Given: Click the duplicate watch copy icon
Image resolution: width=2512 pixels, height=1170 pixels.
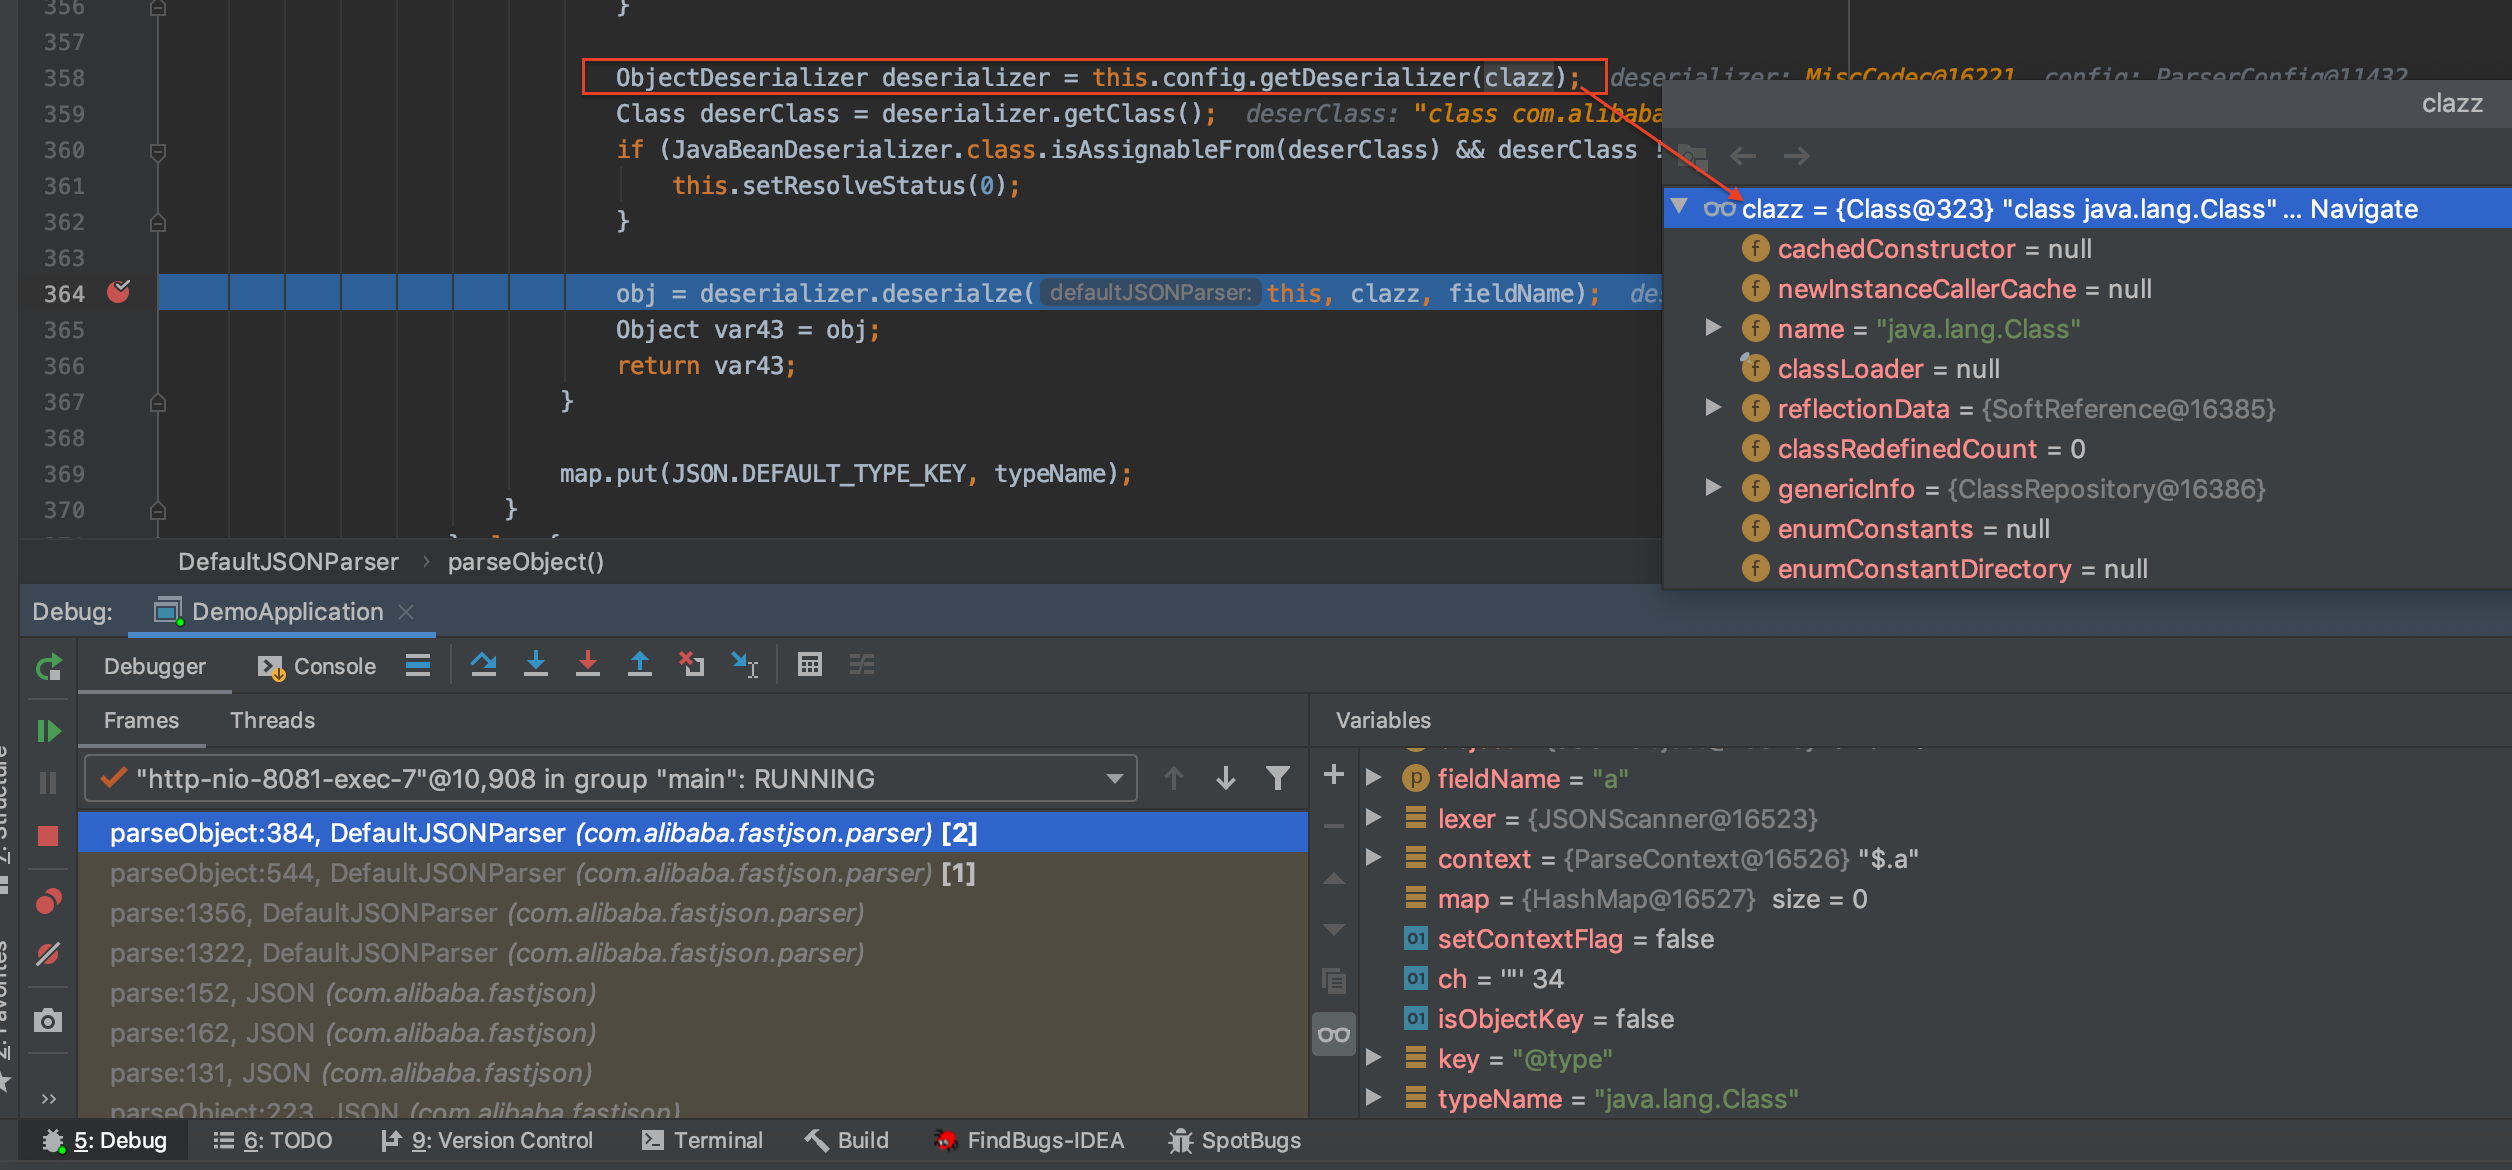Looking at the screenshot, I should (1334, 981).
